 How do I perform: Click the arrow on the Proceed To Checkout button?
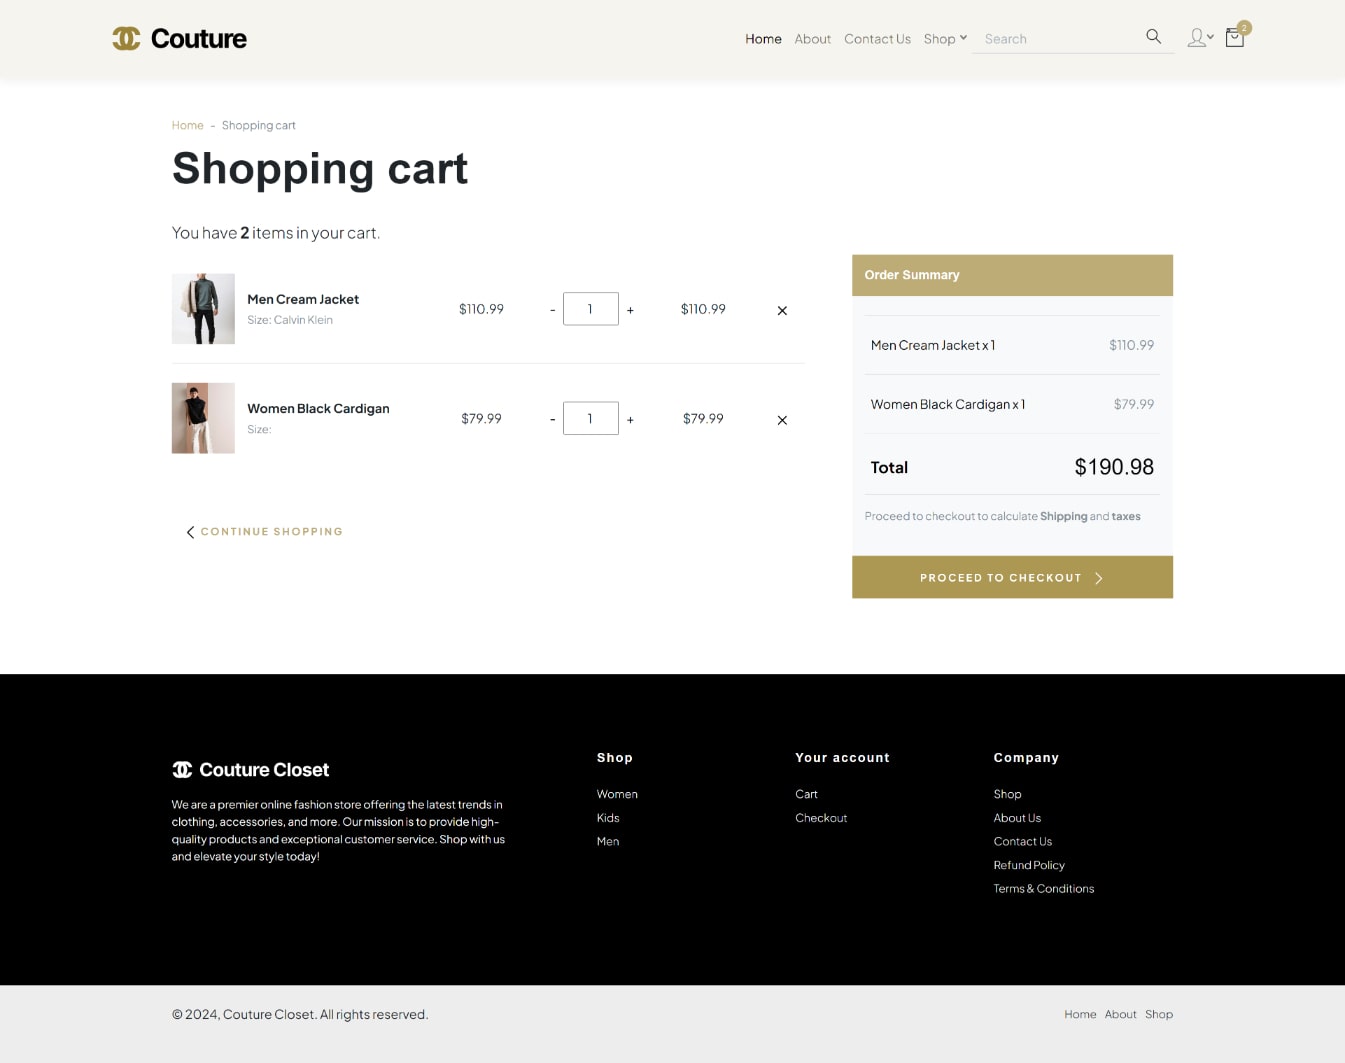click(x=1098, y=578)
